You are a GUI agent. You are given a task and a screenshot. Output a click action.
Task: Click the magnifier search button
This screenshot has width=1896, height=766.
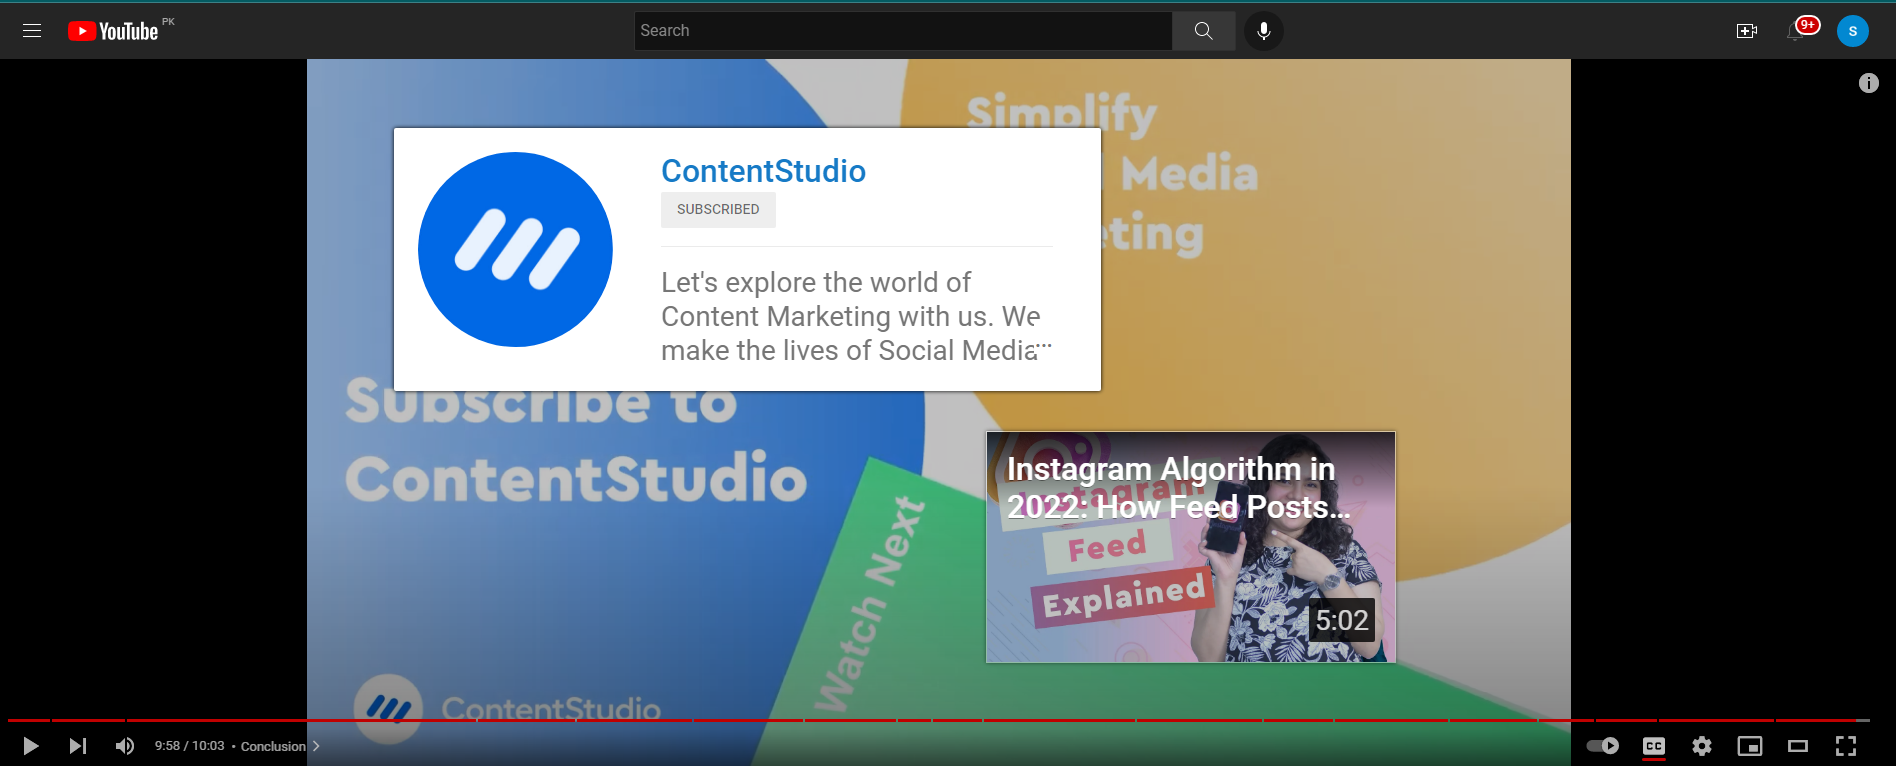(x=1204, y=31)
